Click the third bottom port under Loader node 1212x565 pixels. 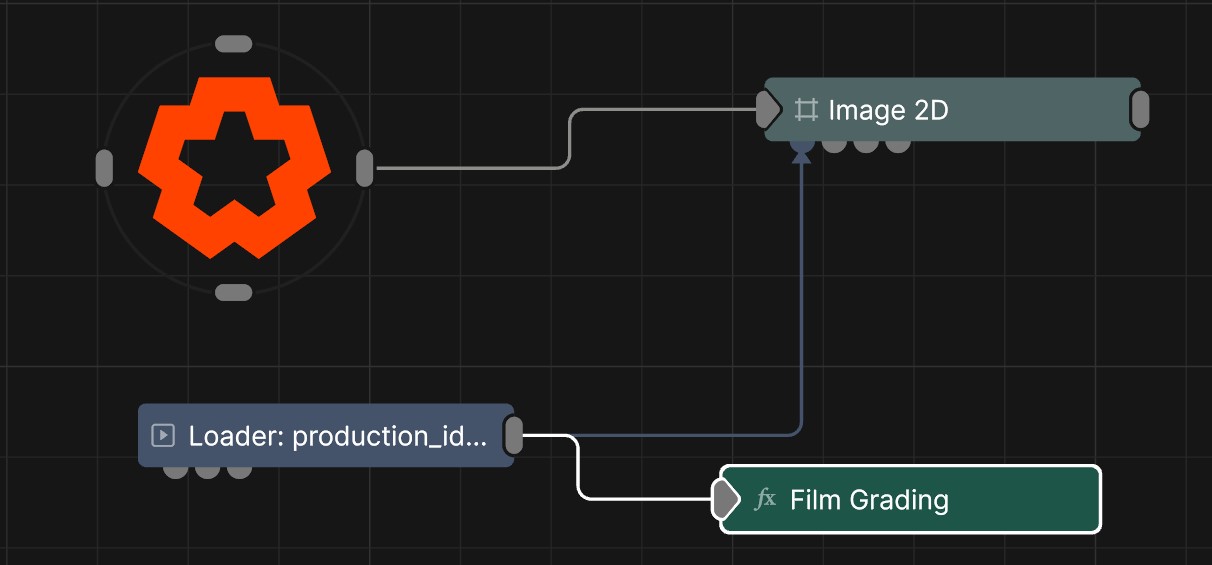coord(239,471)
